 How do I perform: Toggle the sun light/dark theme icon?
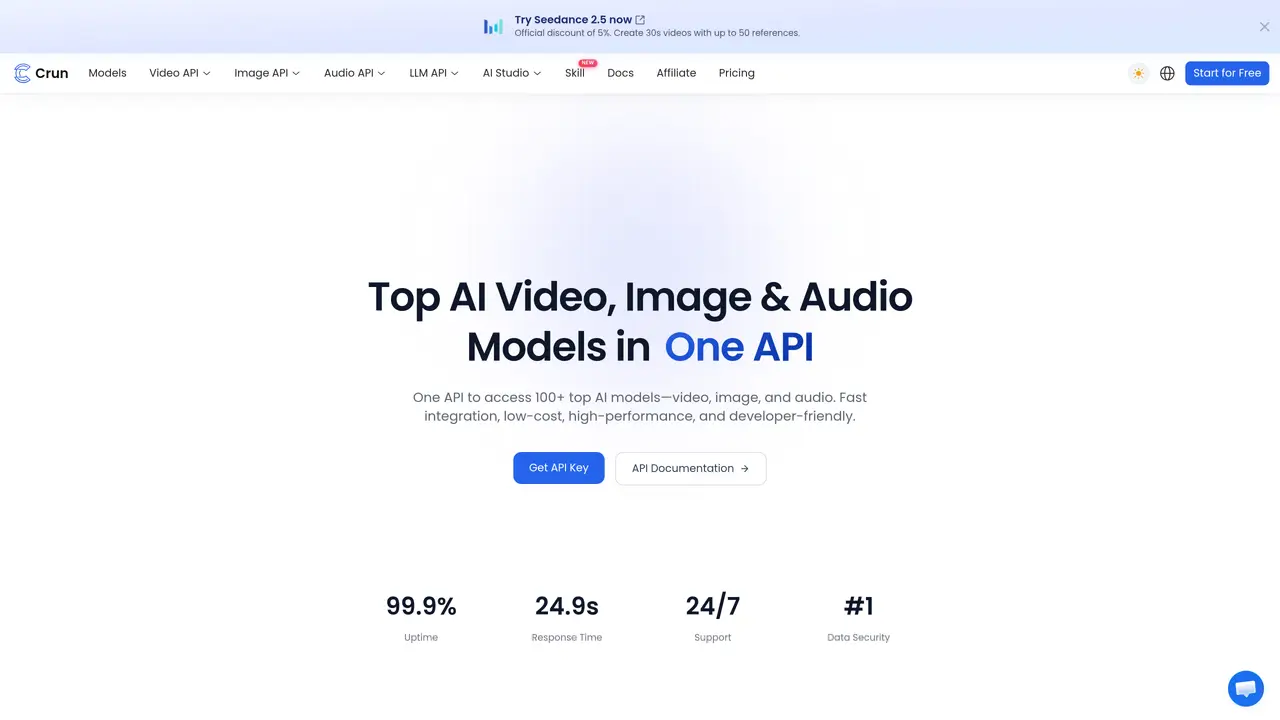point(1138,73)
